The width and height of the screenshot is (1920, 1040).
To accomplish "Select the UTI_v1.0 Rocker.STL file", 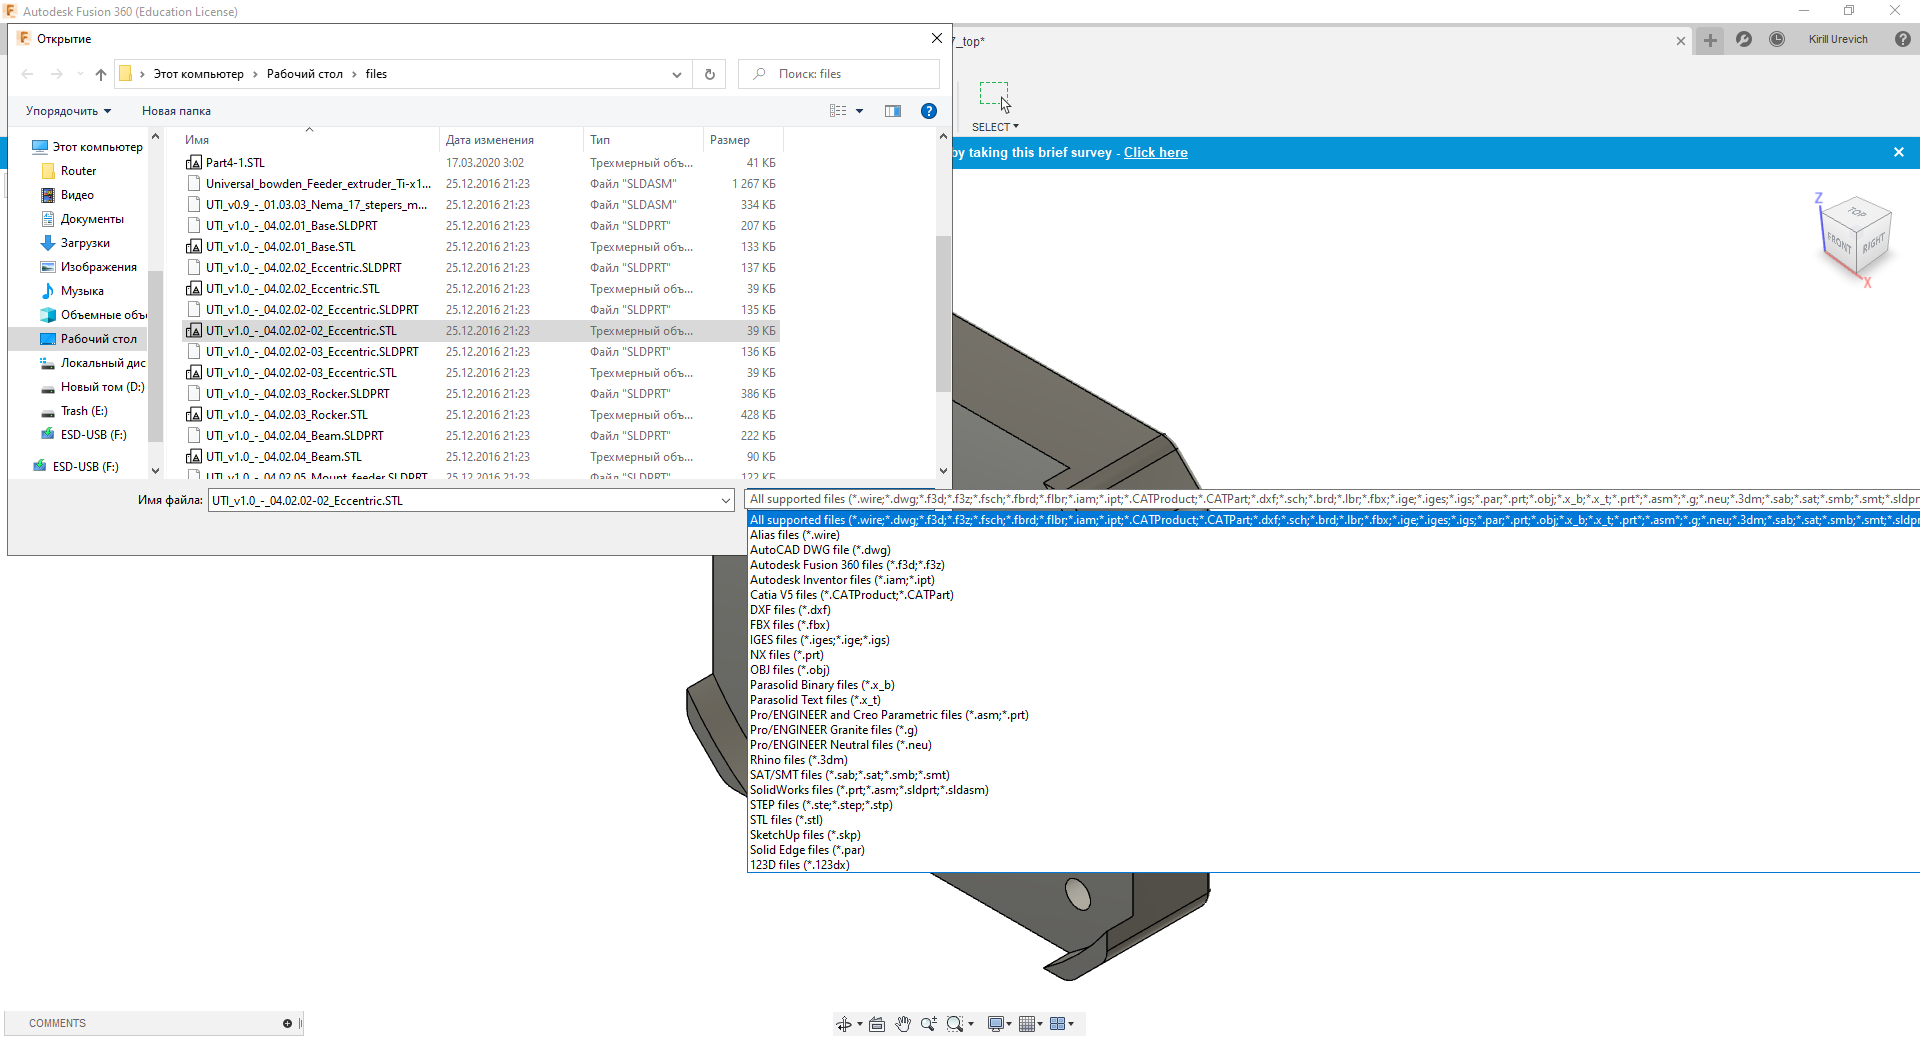I will coord(286,415).
